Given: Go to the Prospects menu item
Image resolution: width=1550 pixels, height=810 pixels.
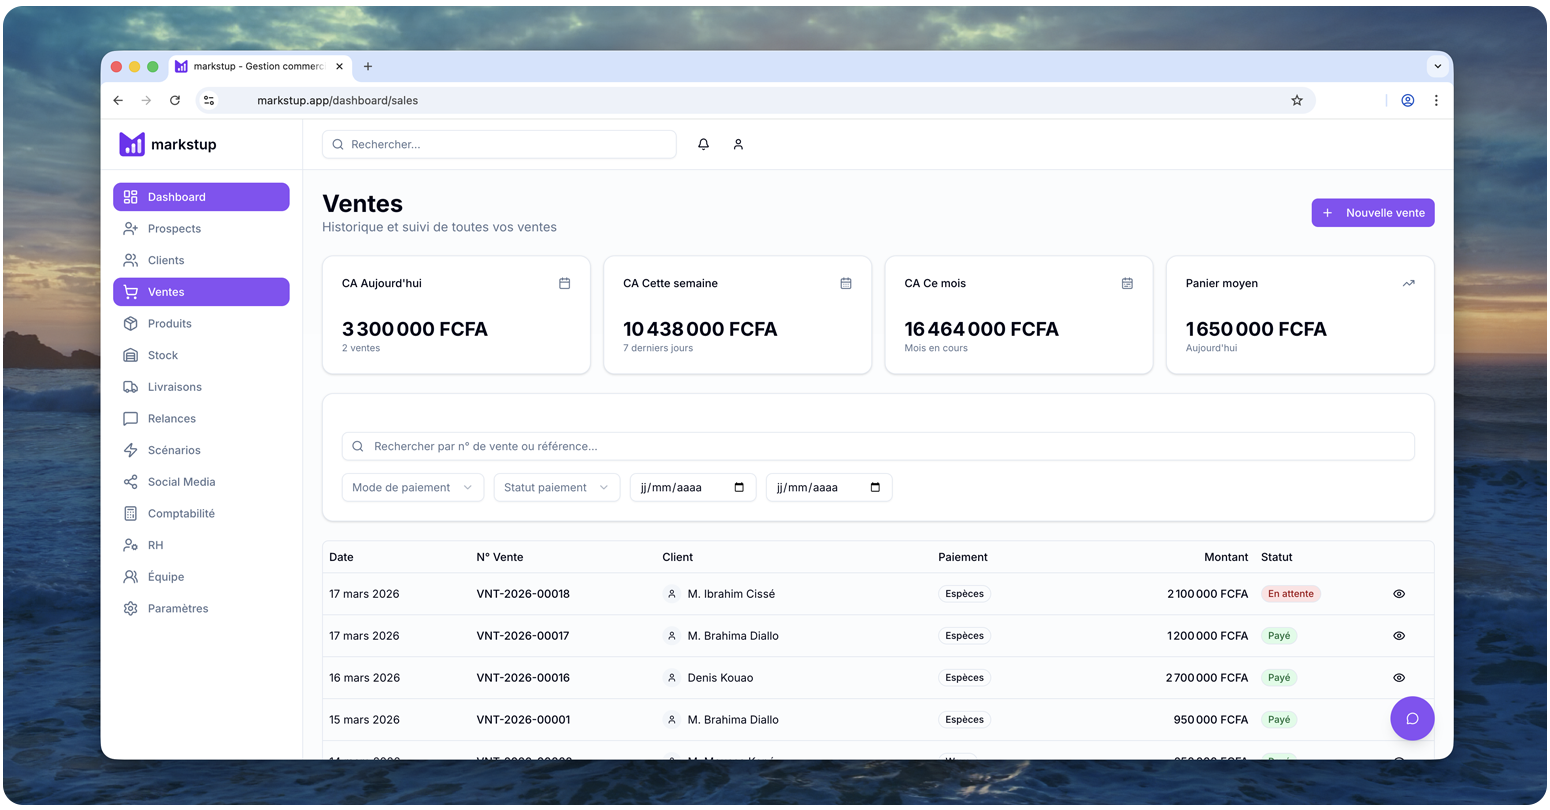Looking at the screenshot, I should tap(175, 228).
